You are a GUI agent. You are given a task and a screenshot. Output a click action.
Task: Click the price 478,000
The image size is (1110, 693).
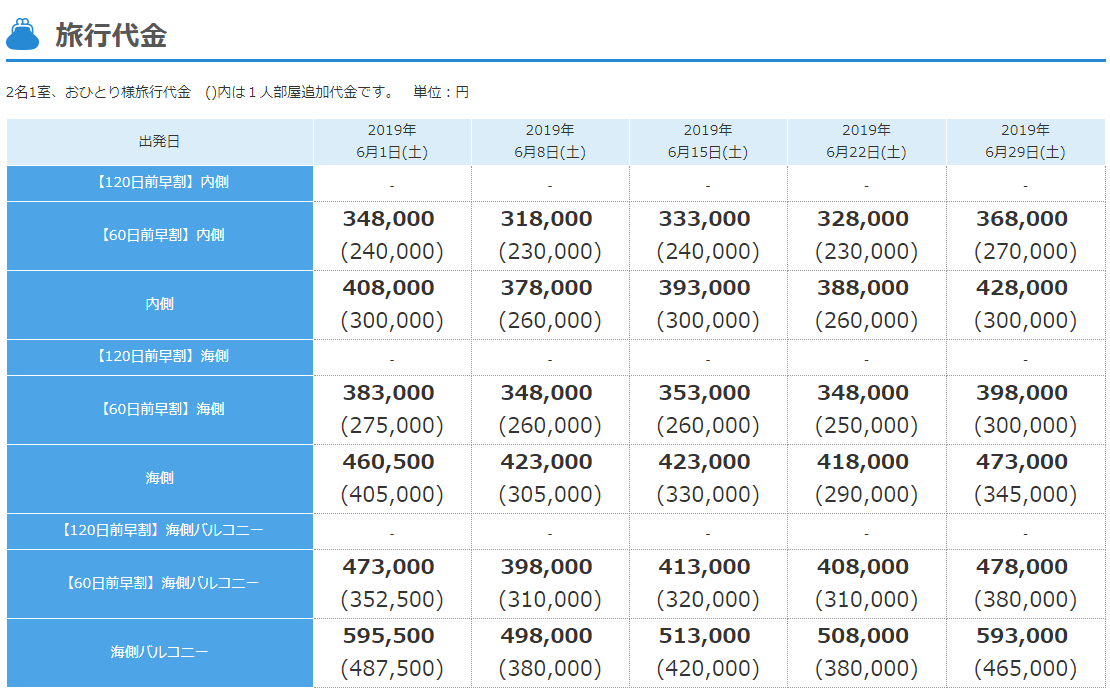click(1022, 567)
